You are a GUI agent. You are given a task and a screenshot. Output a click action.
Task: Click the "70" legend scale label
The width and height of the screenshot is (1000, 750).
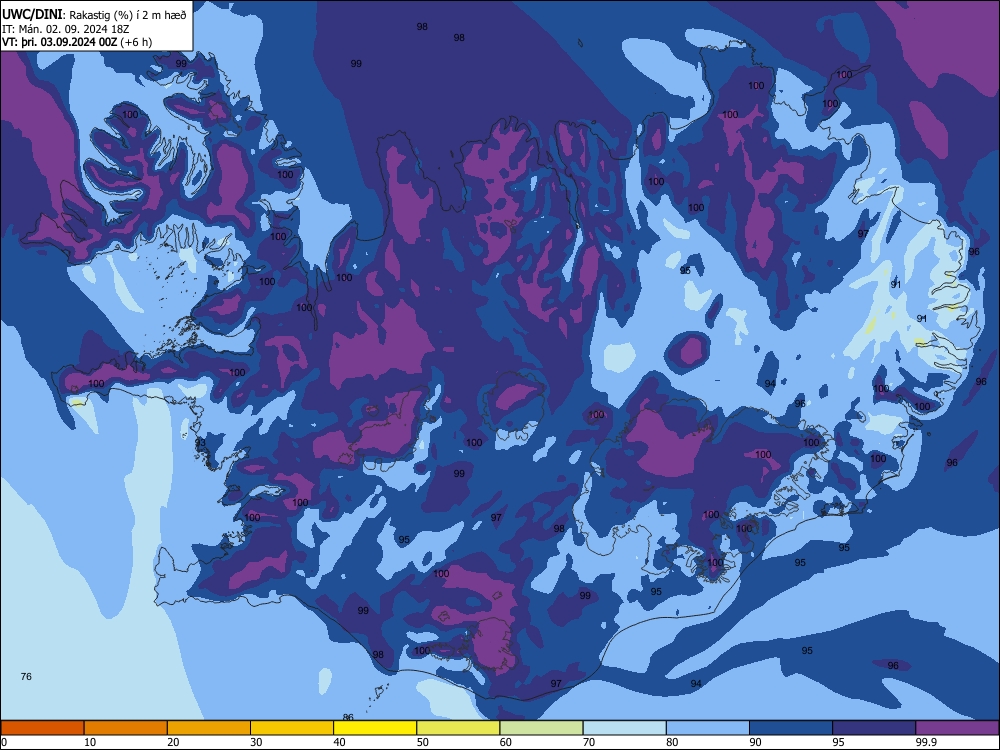[589, 742]
